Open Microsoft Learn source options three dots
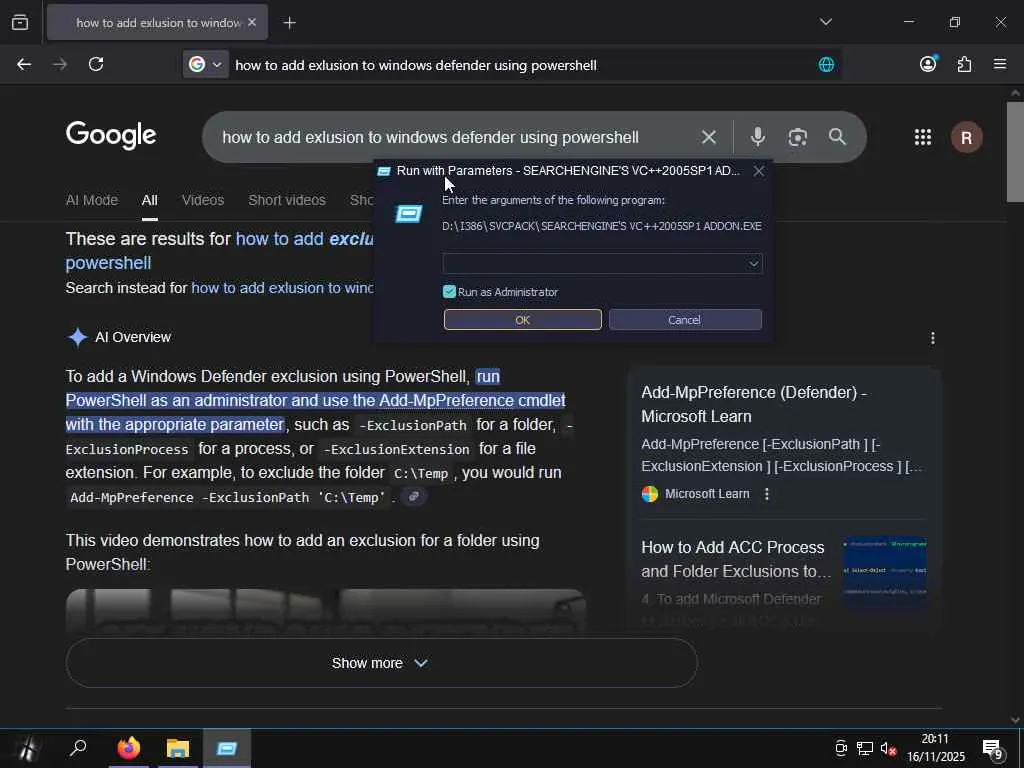Screen dimensions: 1024x768 tap(767, 494)
